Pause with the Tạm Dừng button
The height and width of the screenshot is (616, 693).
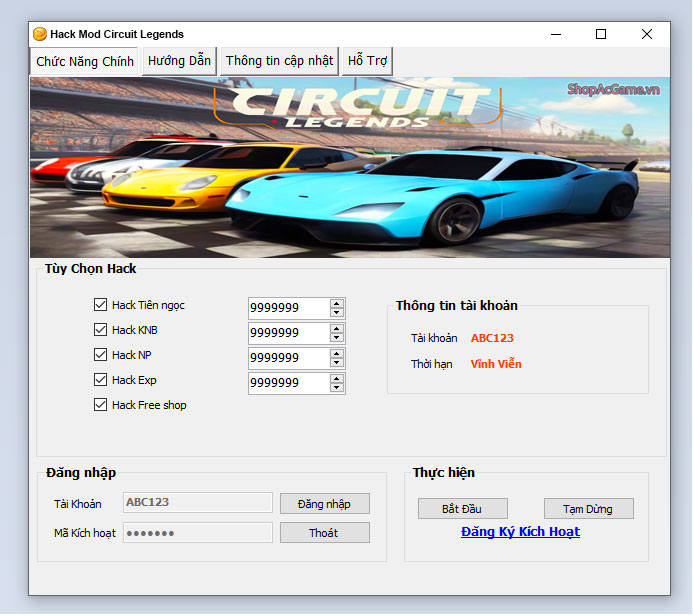click(588, 509)
